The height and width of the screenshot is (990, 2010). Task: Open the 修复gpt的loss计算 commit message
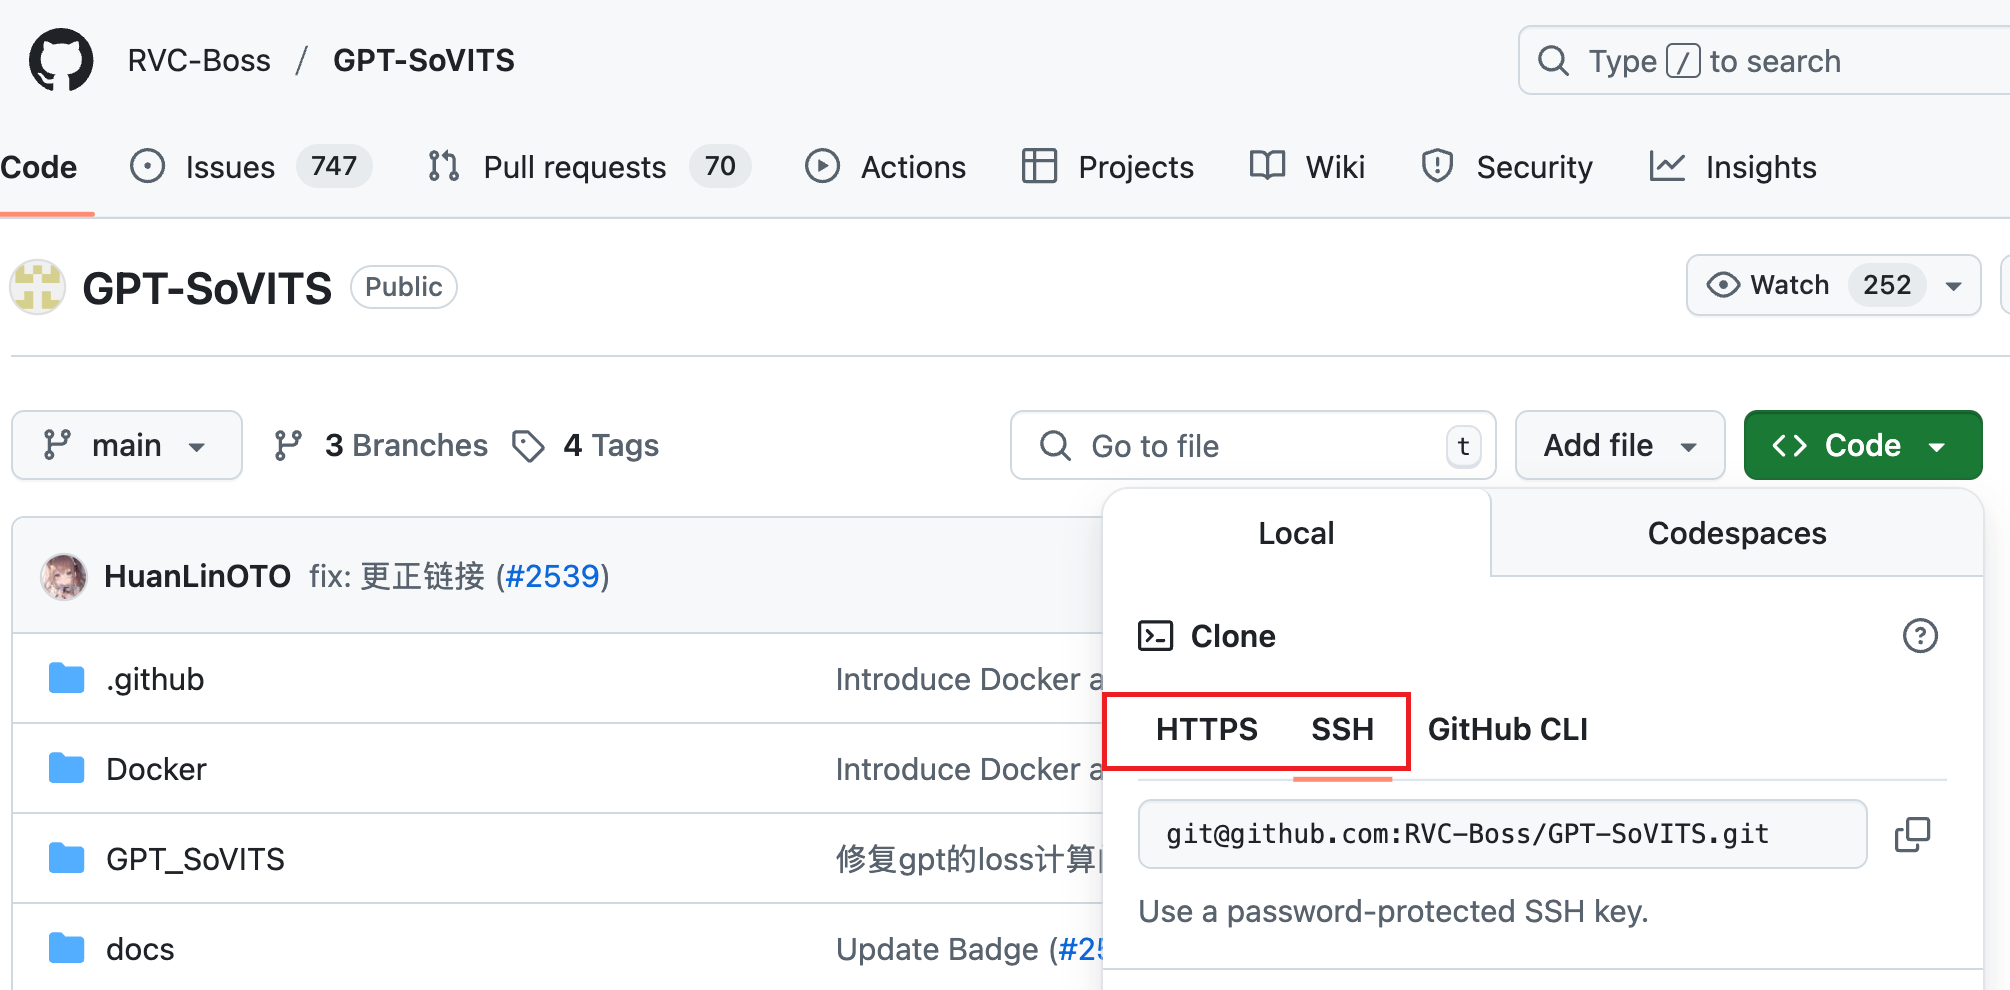[968, 859]
